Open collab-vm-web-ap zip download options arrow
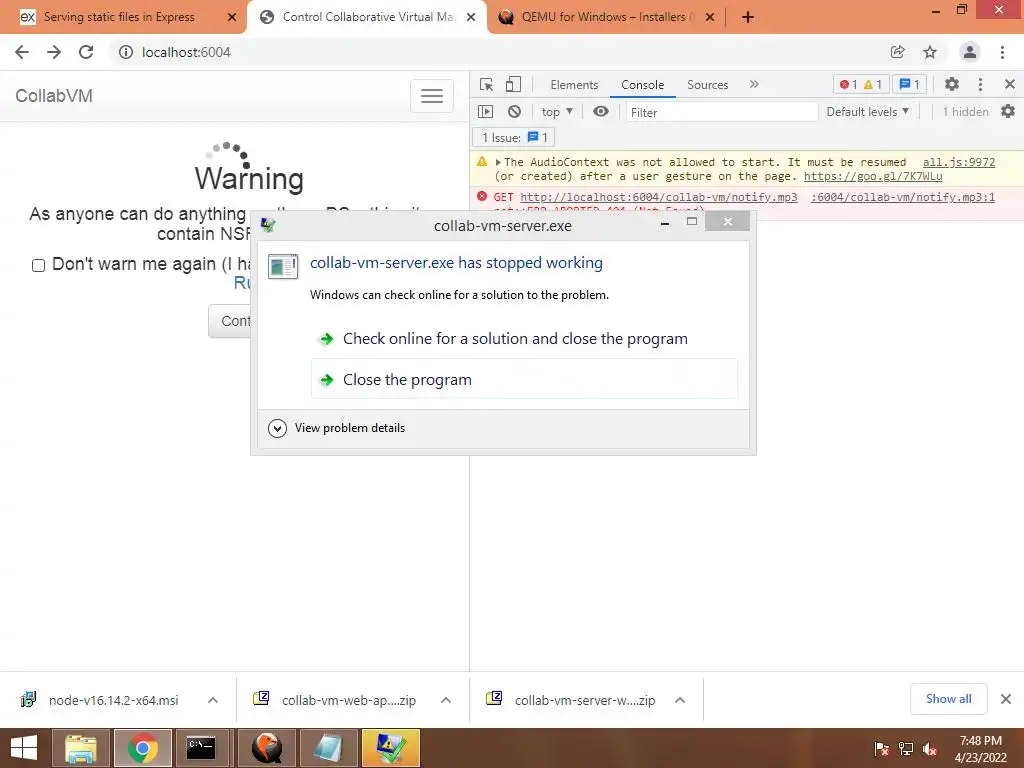Viewport: 1024px width, 768px height. (446, 700)
